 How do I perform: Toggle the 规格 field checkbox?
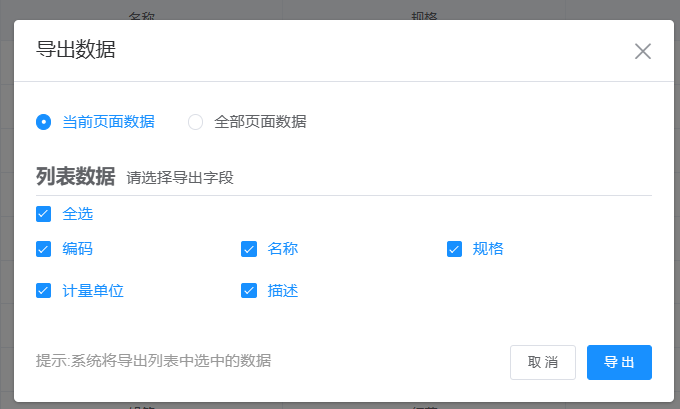tap(454, 249)
